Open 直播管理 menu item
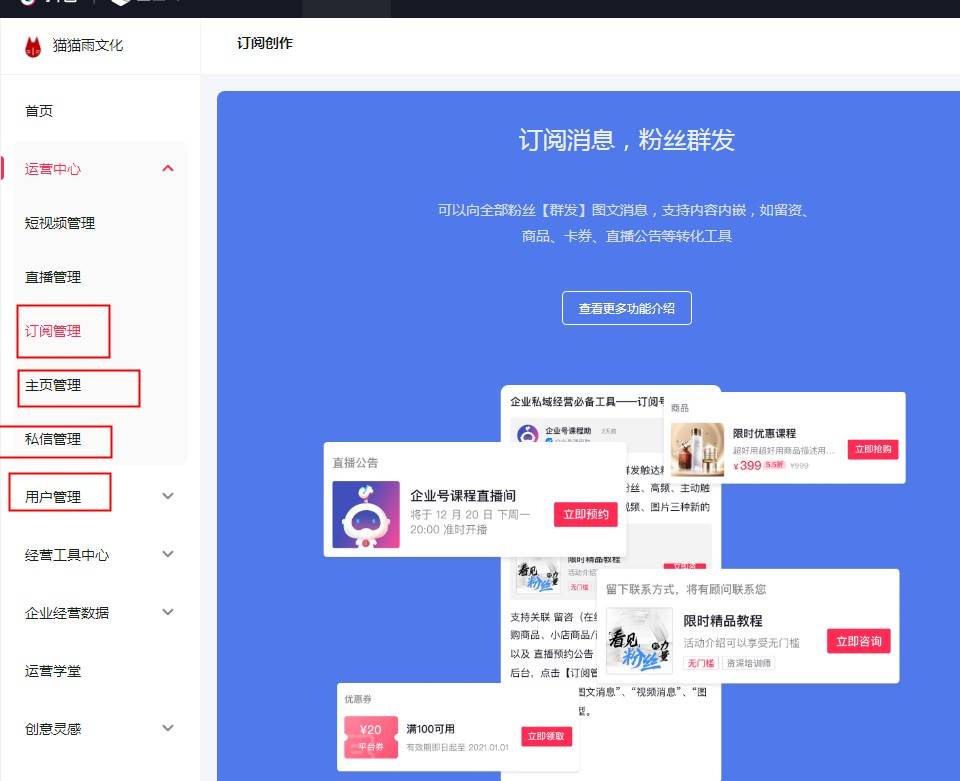960x781 pixels. click(x=53, y=277)
